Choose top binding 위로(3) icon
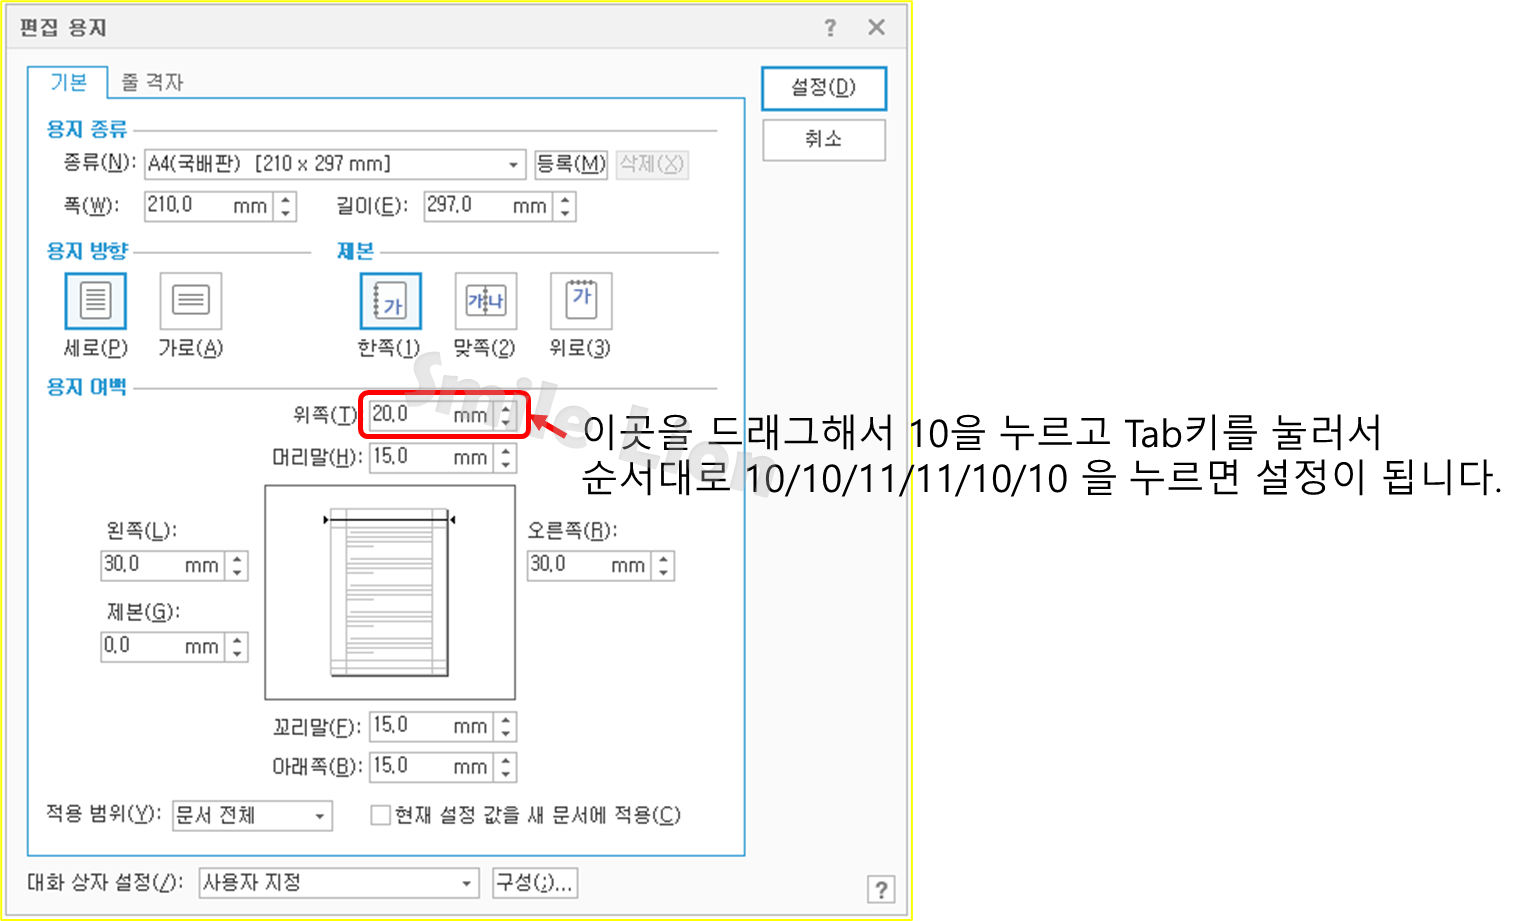This screenshot has width=1526, height=921. pyautogui.click(x=581, y=301)
